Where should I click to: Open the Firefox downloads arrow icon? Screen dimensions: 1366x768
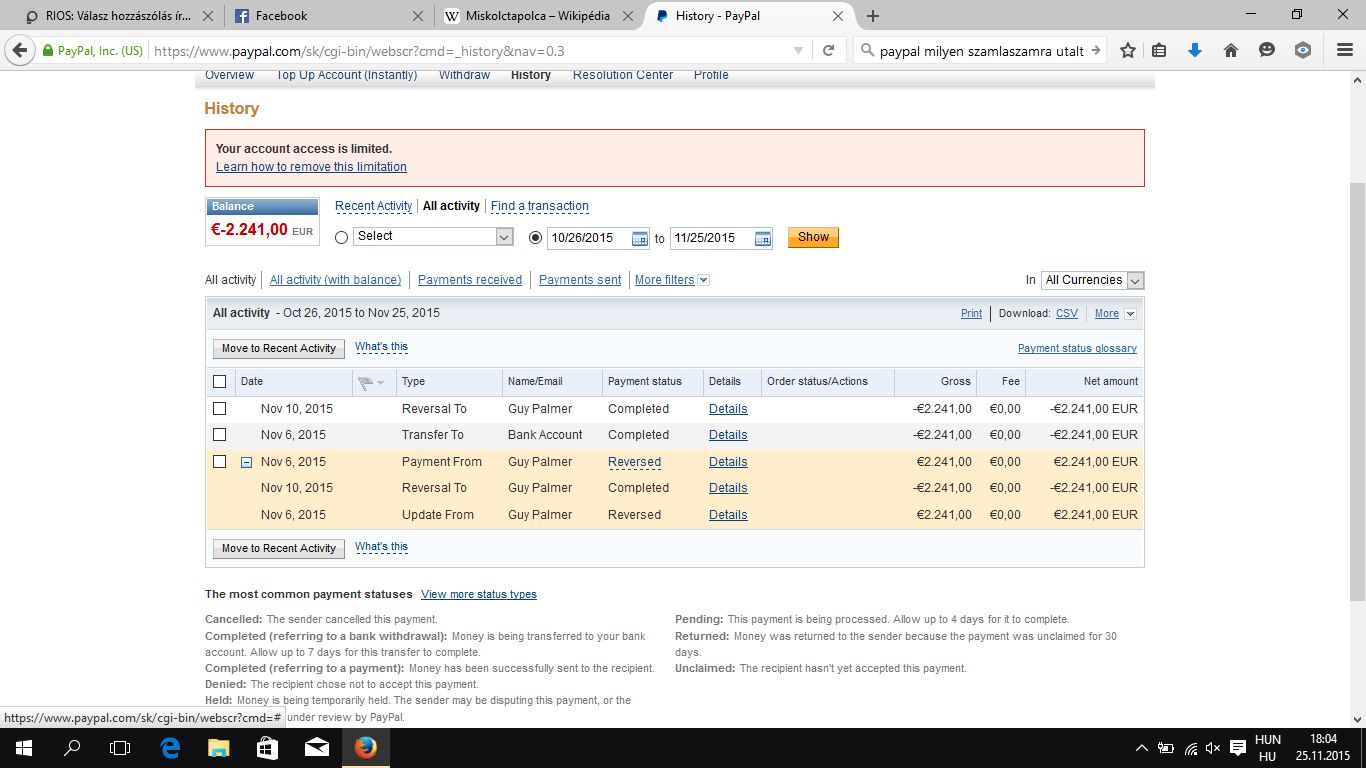coord(1194,50)
